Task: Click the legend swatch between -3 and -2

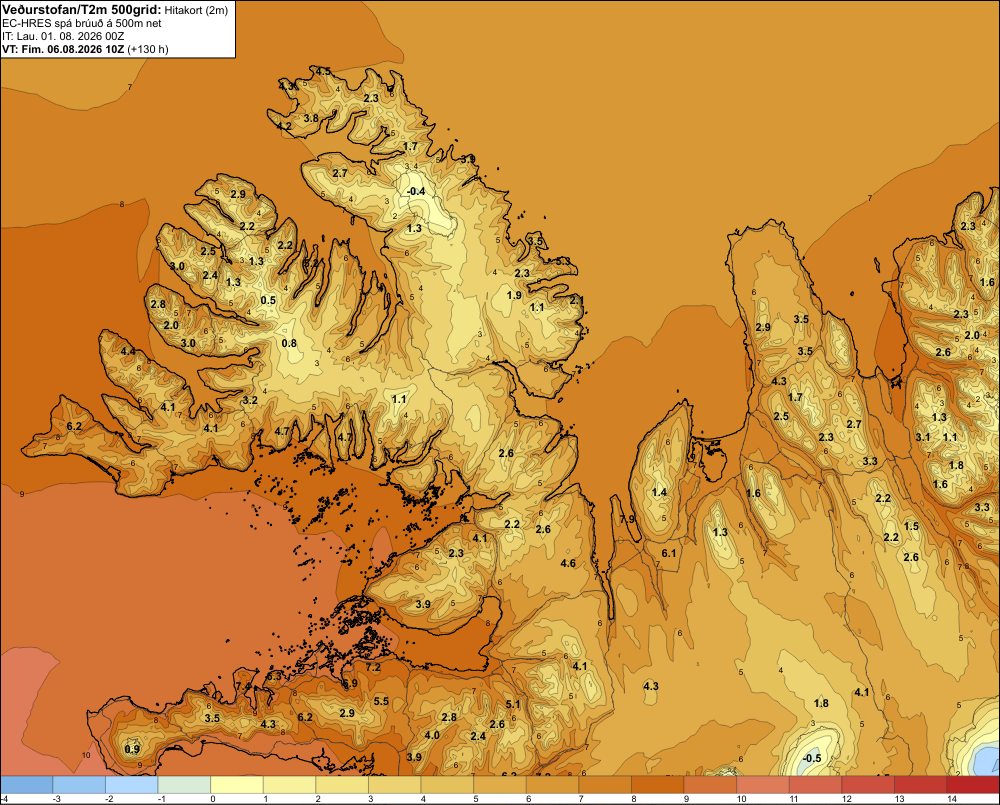Action: click(x=79, y=785)
